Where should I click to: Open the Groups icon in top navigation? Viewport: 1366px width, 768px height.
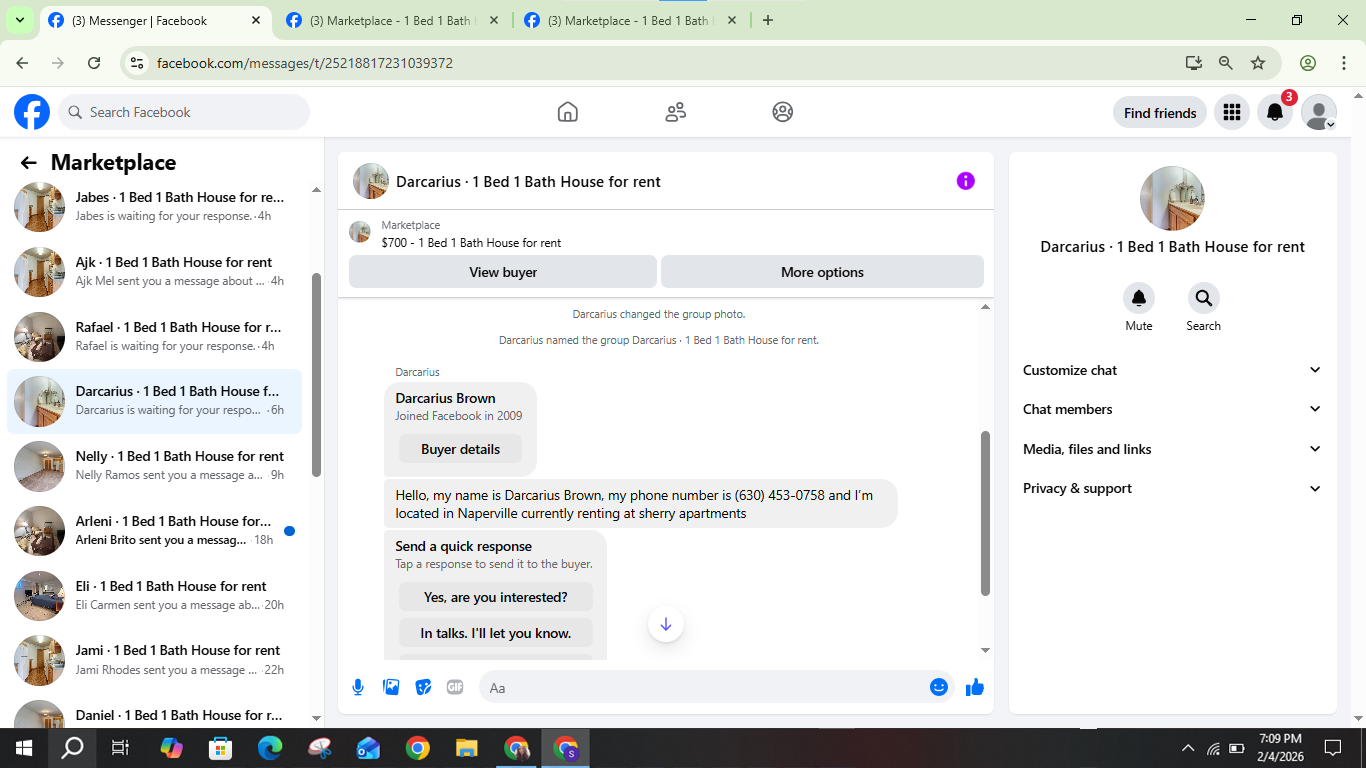point(783,112)
